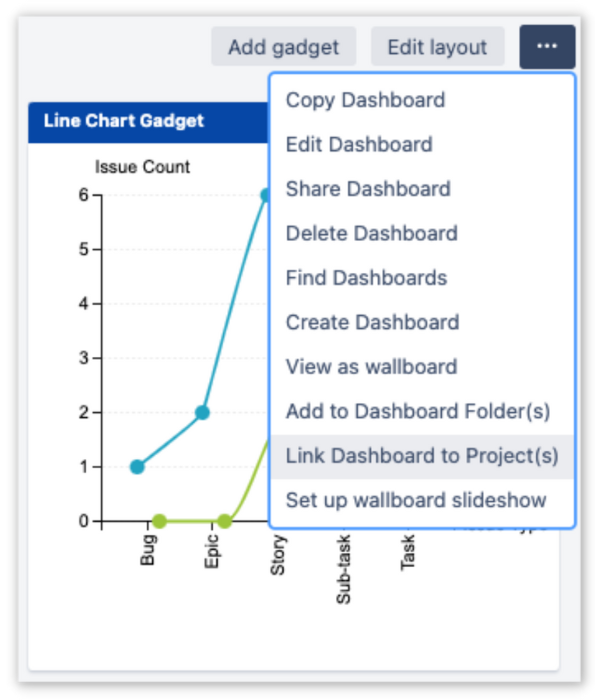Select Share Dashboard menu entry
The height and width of the screenshot is (700, 600).
click(368, 189)
